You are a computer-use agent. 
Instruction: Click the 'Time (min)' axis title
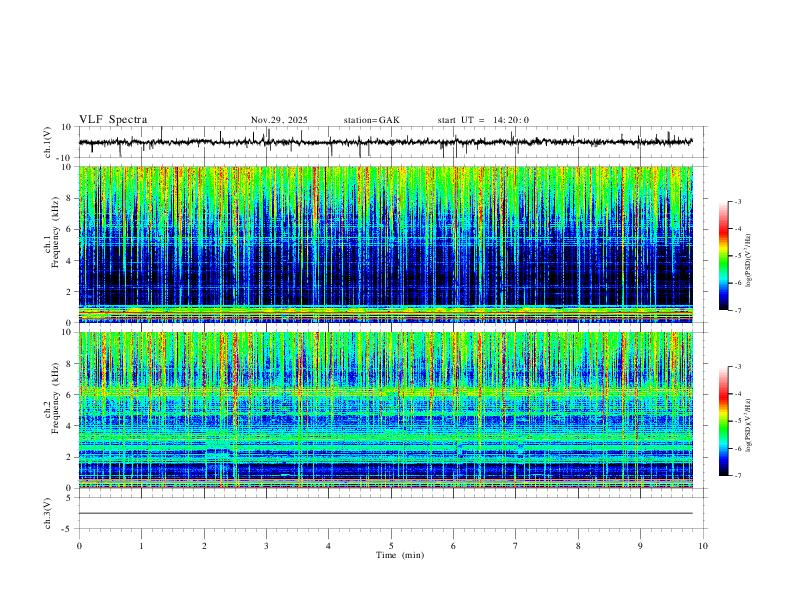400,555
